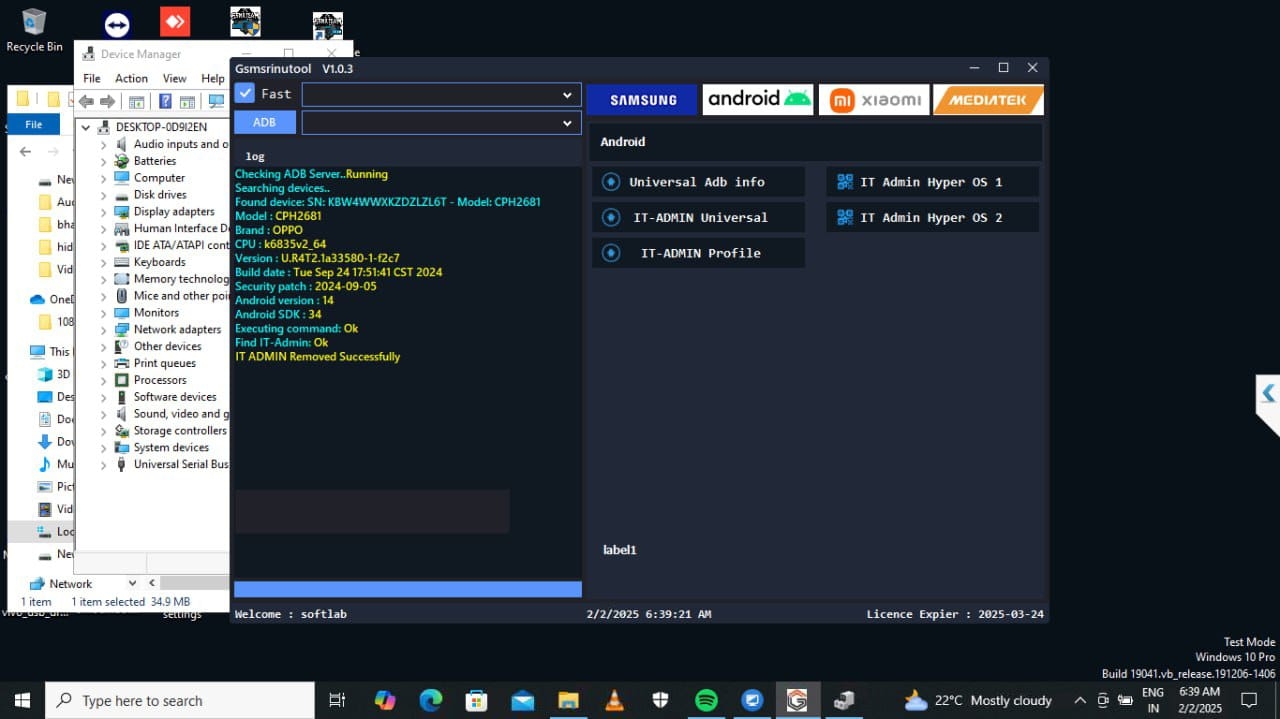Open the Action menu in Device Manager
This screenshot has width=1280, height=719.
tap(131, 78)
